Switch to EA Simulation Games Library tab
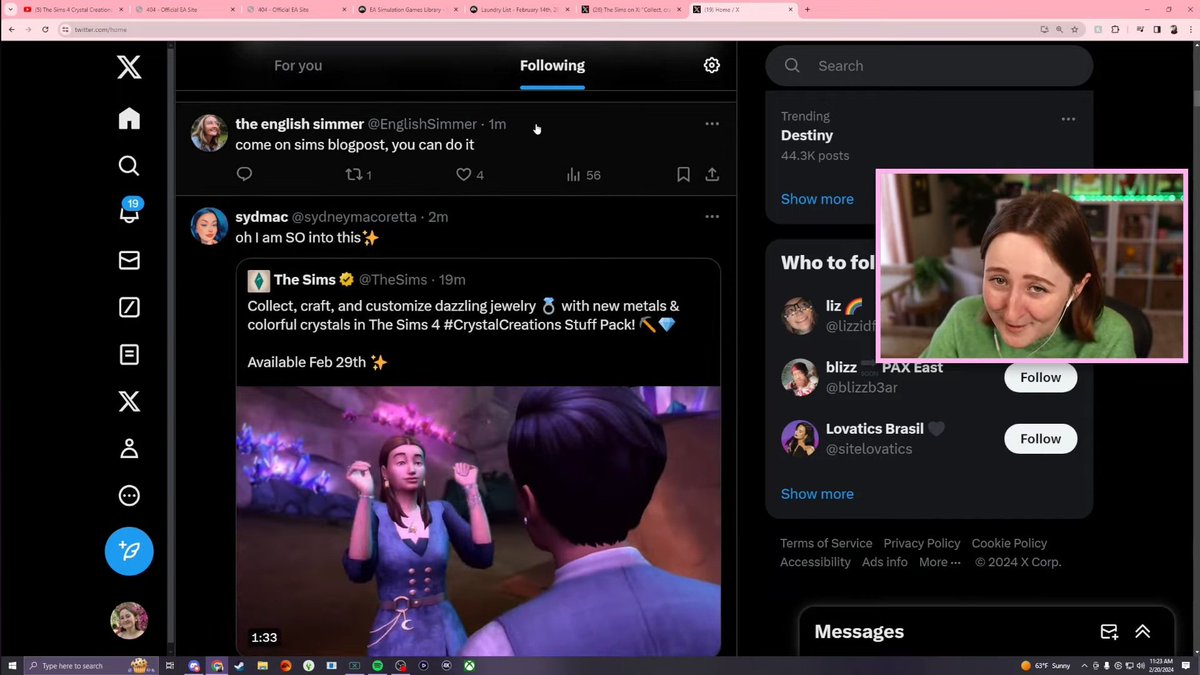This screenshot has height=675, width=1200. pos(407,9)
